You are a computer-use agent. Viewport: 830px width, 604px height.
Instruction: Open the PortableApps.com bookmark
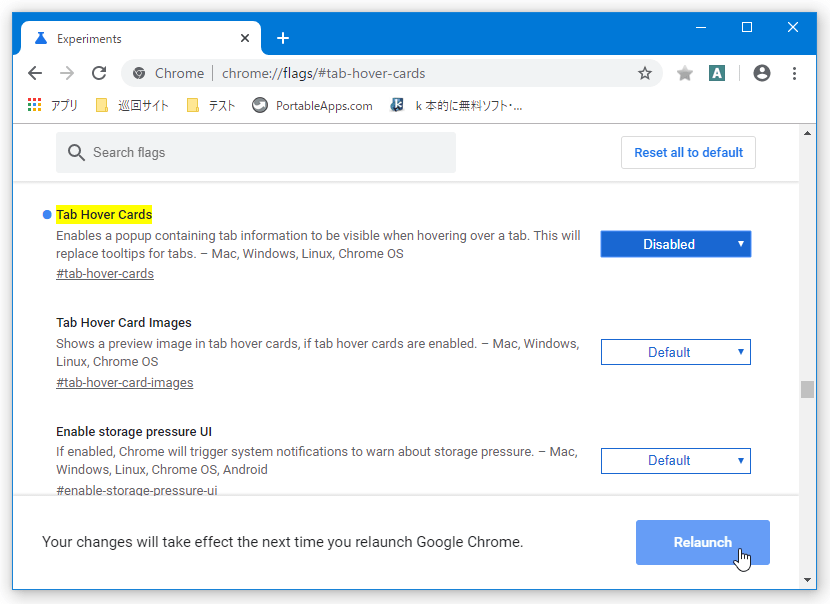(312, 105)
